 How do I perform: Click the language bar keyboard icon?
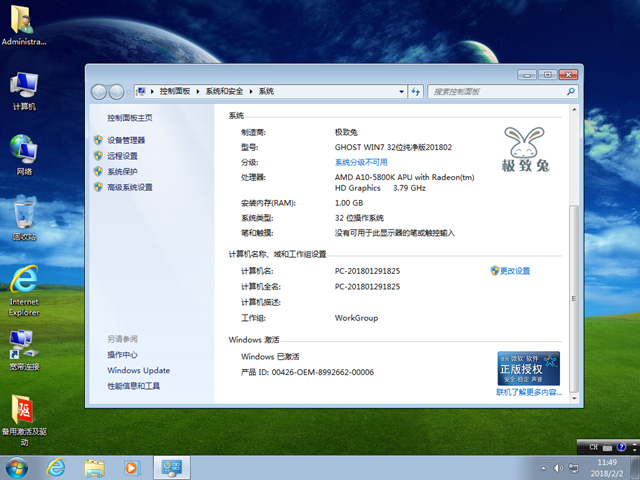(x=607, y=448)
